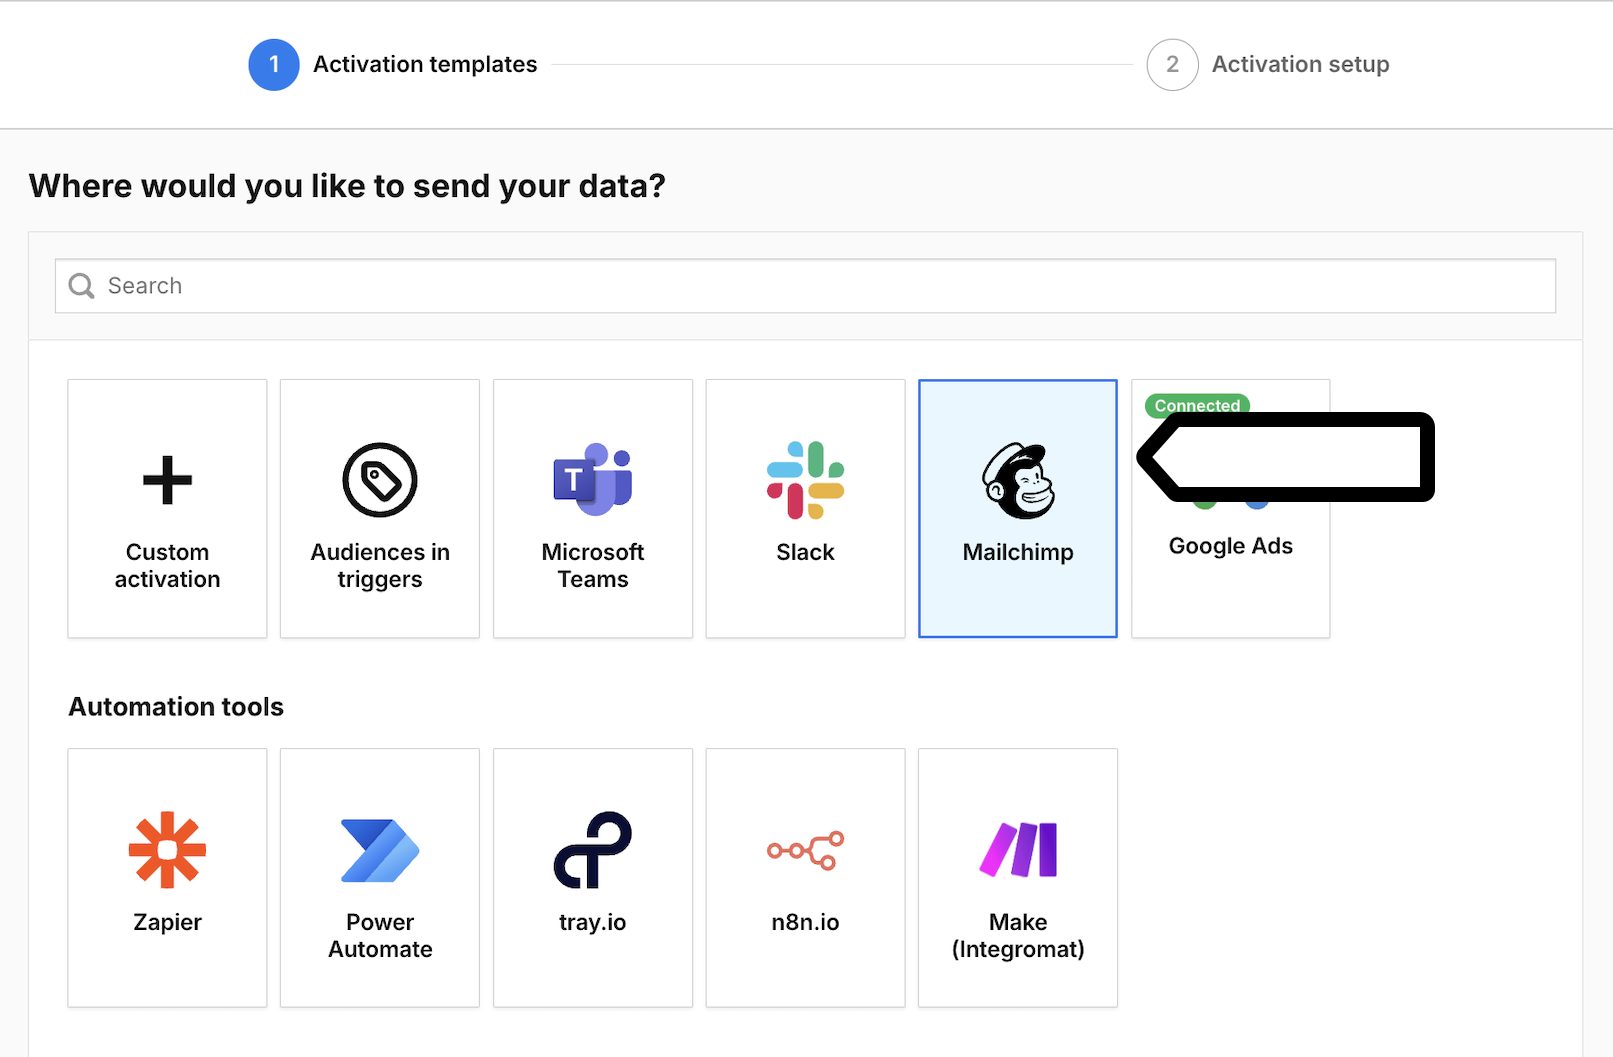This screenshot has width=1613, height=1057.
Task: Click the Mailchimp label text
Action: click(x=1017, y=551)
